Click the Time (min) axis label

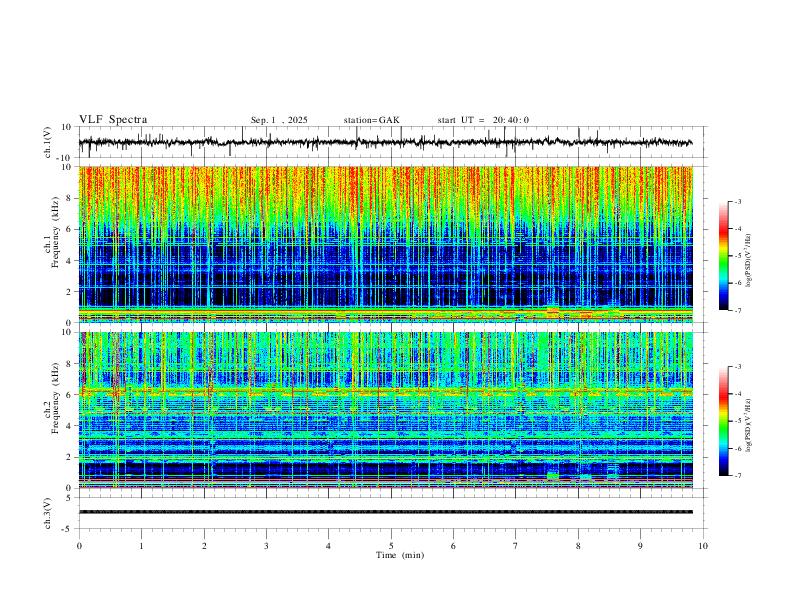(x=400, y=555)
